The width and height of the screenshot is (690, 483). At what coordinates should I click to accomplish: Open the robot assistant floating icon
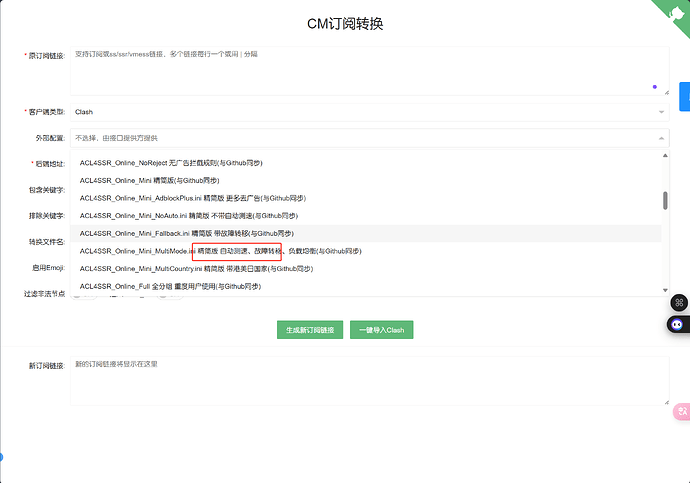tap(678, 325)
